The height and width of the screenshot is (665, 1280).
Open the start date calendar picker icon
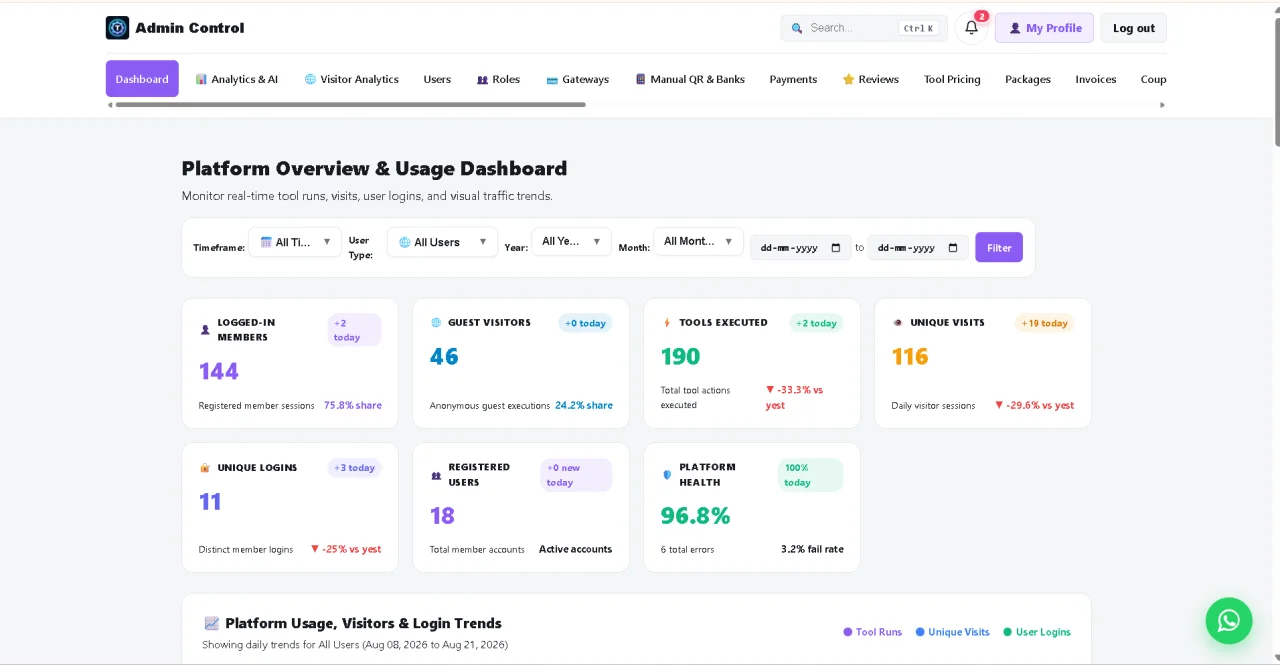click(836, 248)
